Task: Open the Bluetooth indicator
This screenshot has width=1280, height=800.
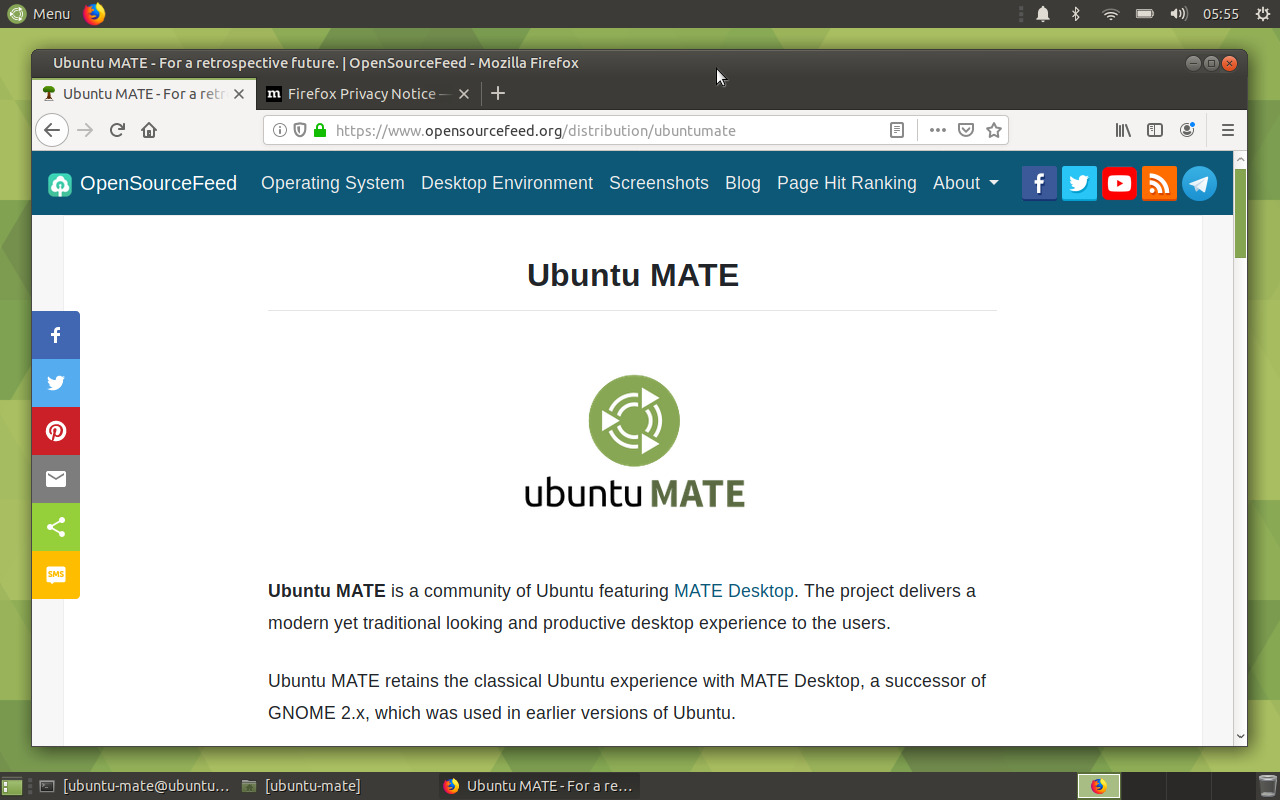Action: [x=1076, y=14]
